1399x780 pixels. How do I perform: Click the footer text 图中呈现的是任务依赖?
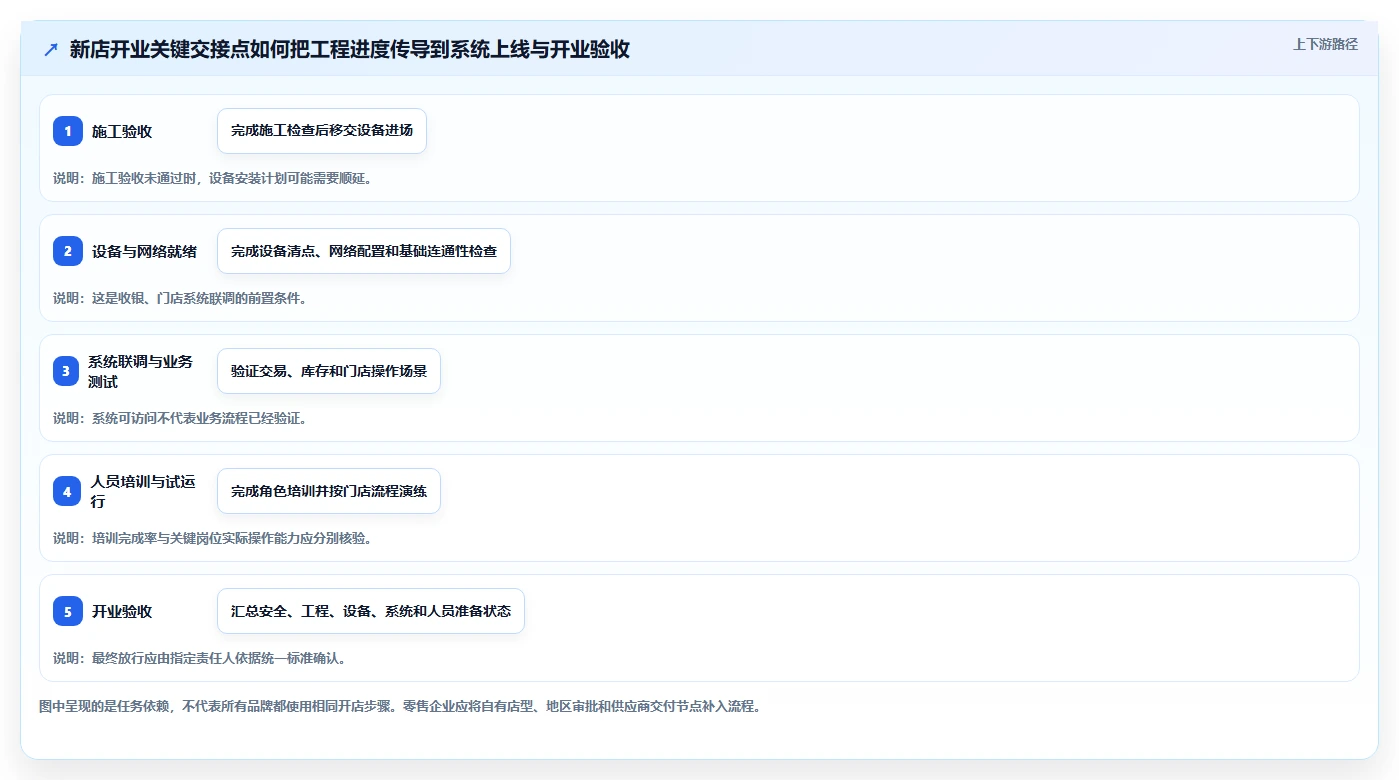click(x=103, y=706)
